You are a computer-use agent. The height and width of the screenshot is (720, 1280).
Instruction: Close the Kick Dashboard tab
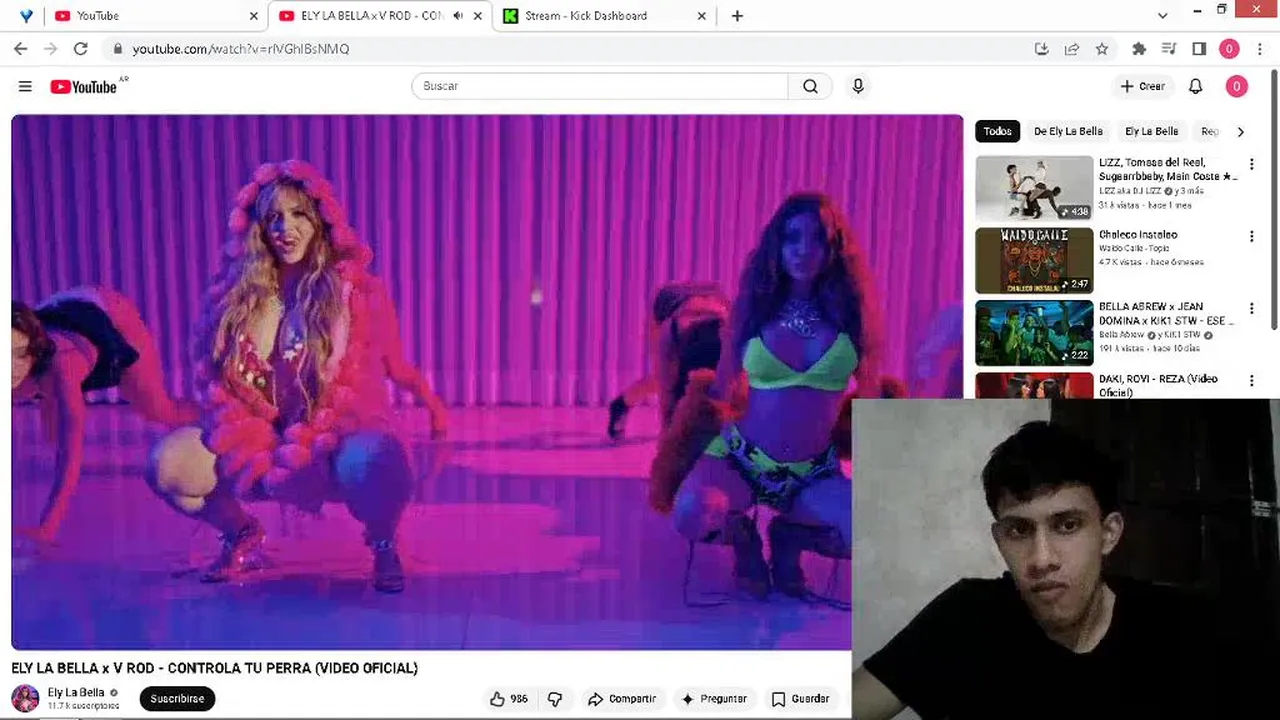(702, 16)
